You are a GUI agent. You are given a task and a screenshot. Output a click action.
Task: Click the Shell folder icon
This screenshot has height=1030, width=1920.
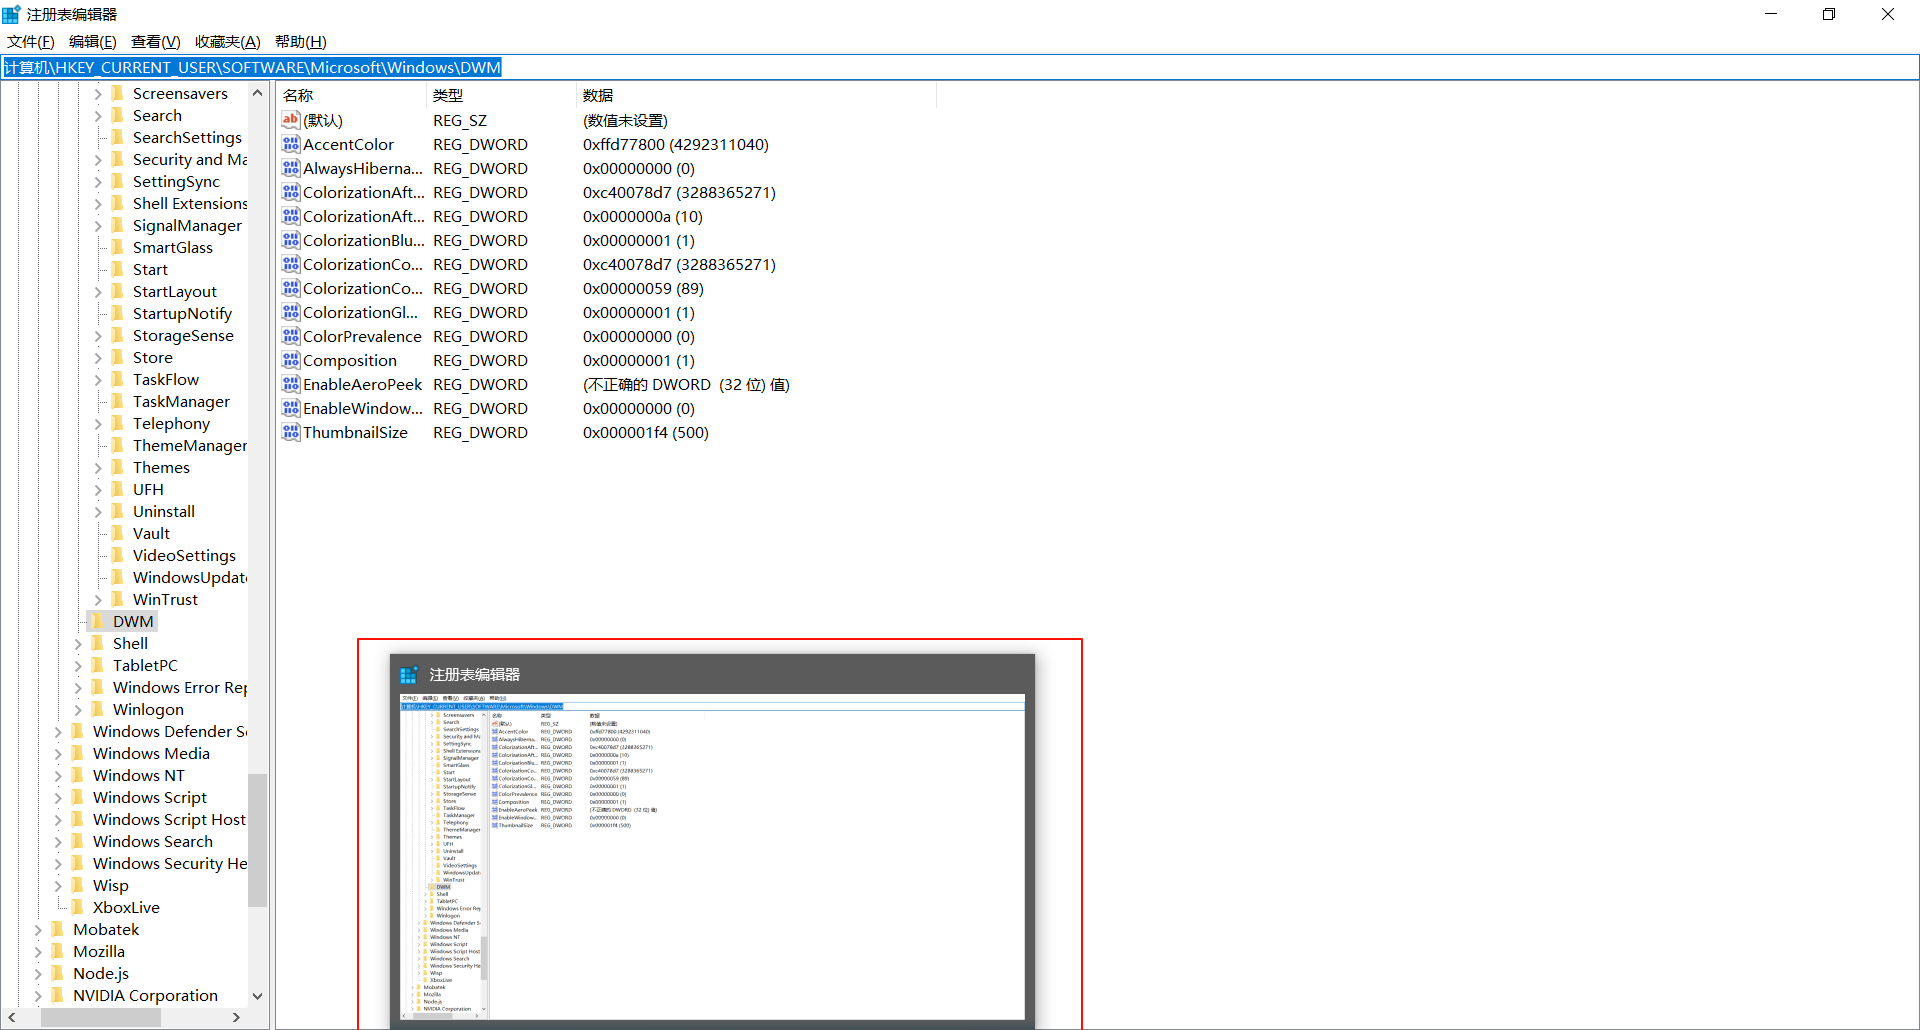click(98, 643)
